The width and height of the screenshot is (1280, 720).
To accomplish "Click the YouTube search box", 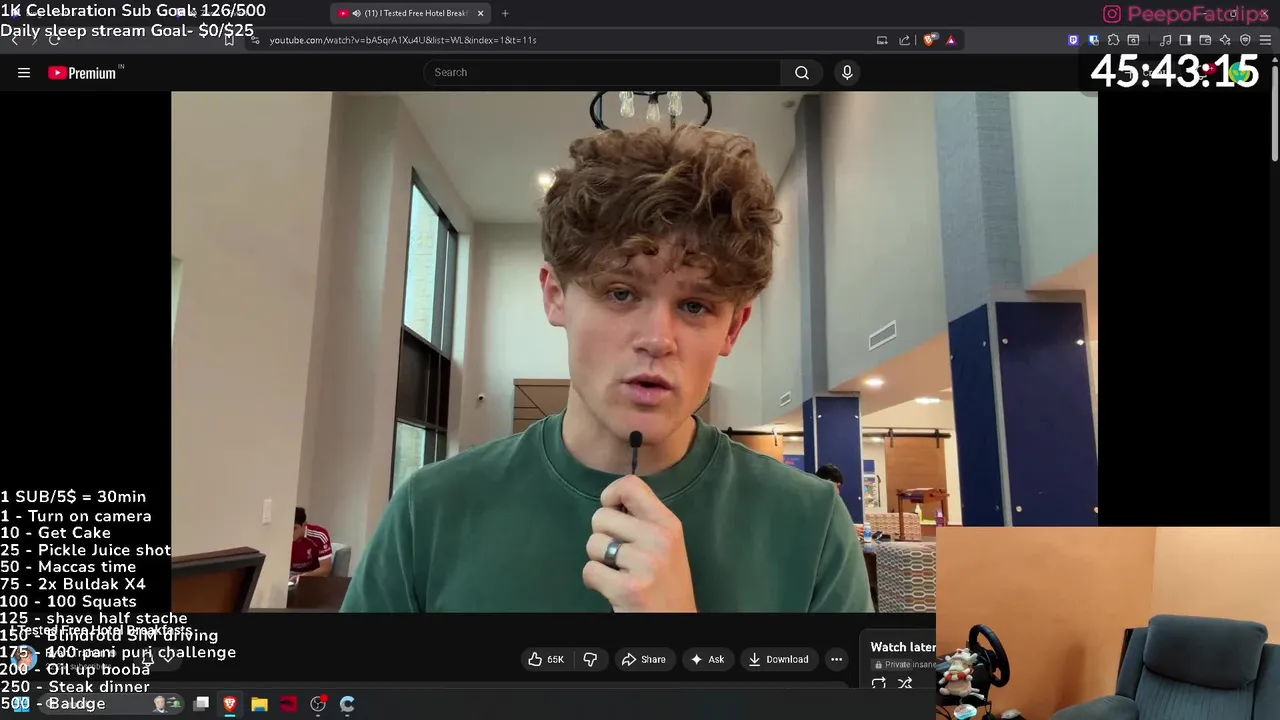I will 603,72.
